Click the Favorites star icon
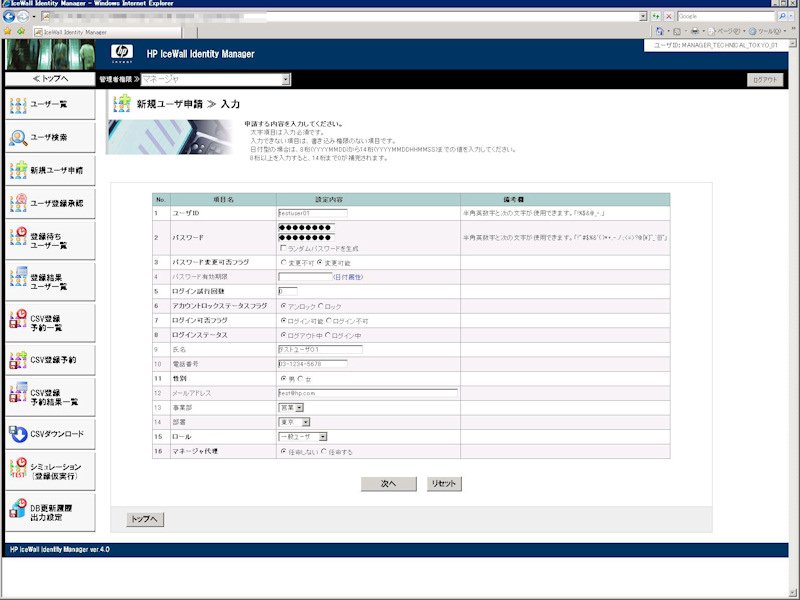This screenshot has width=800, height=600. pos(8,32)
